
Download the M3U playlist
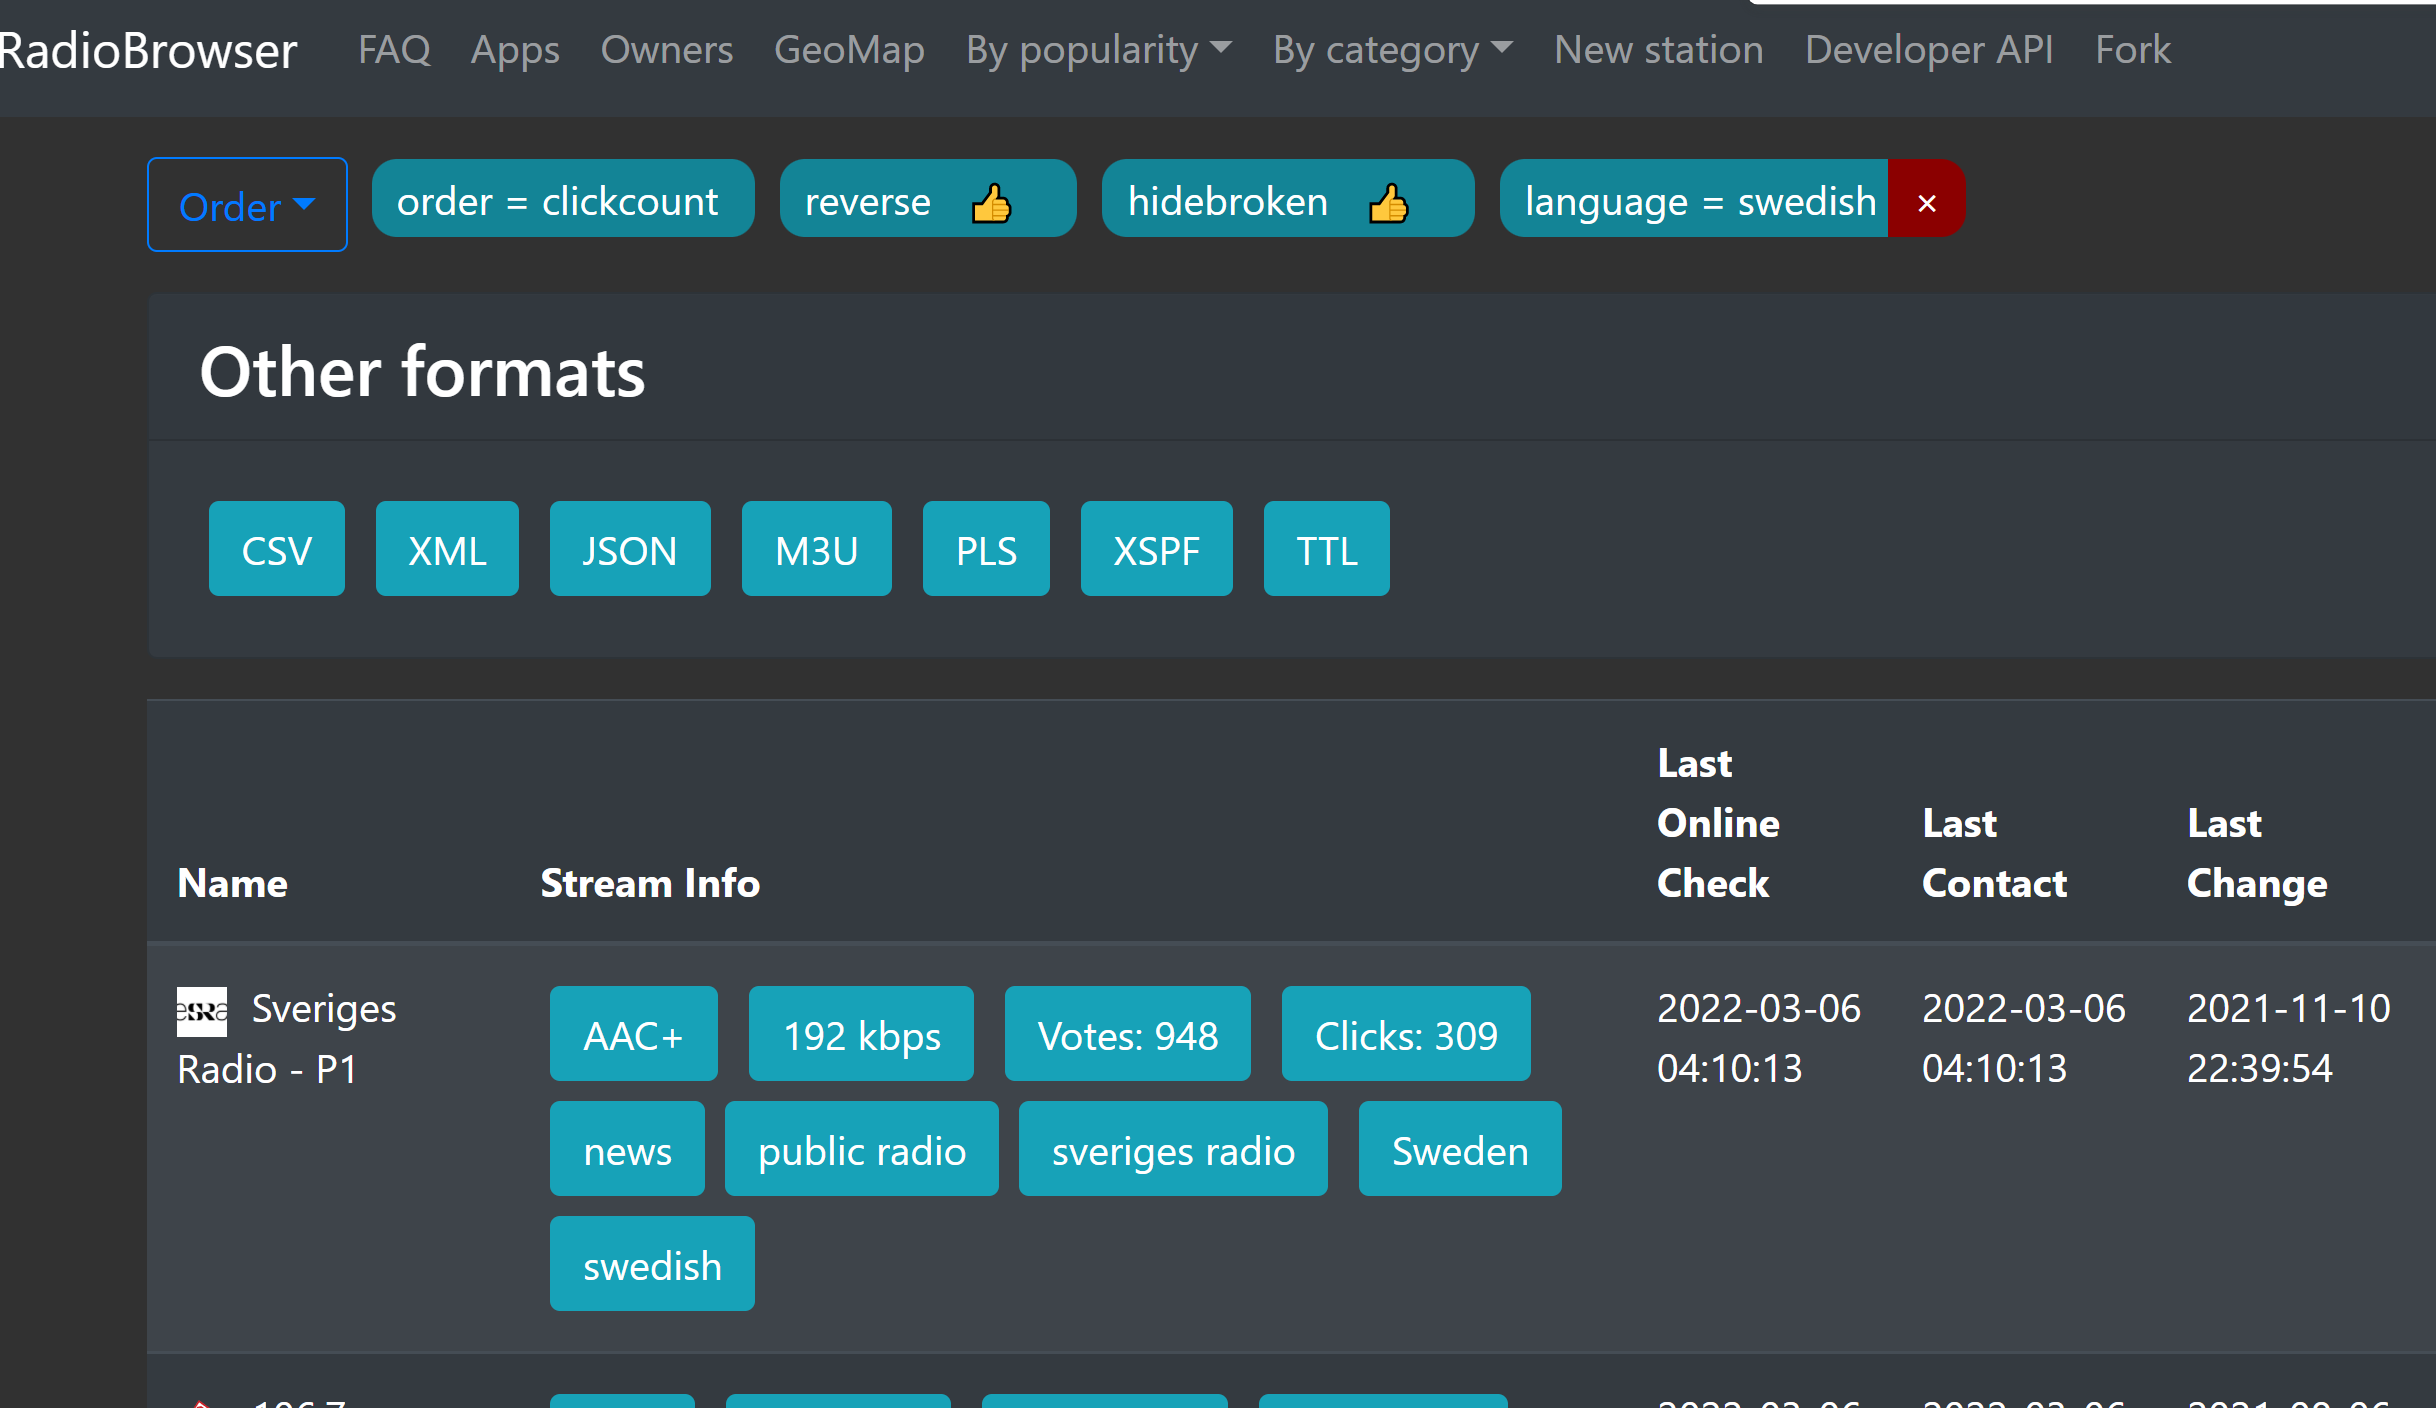pos(816,549)
